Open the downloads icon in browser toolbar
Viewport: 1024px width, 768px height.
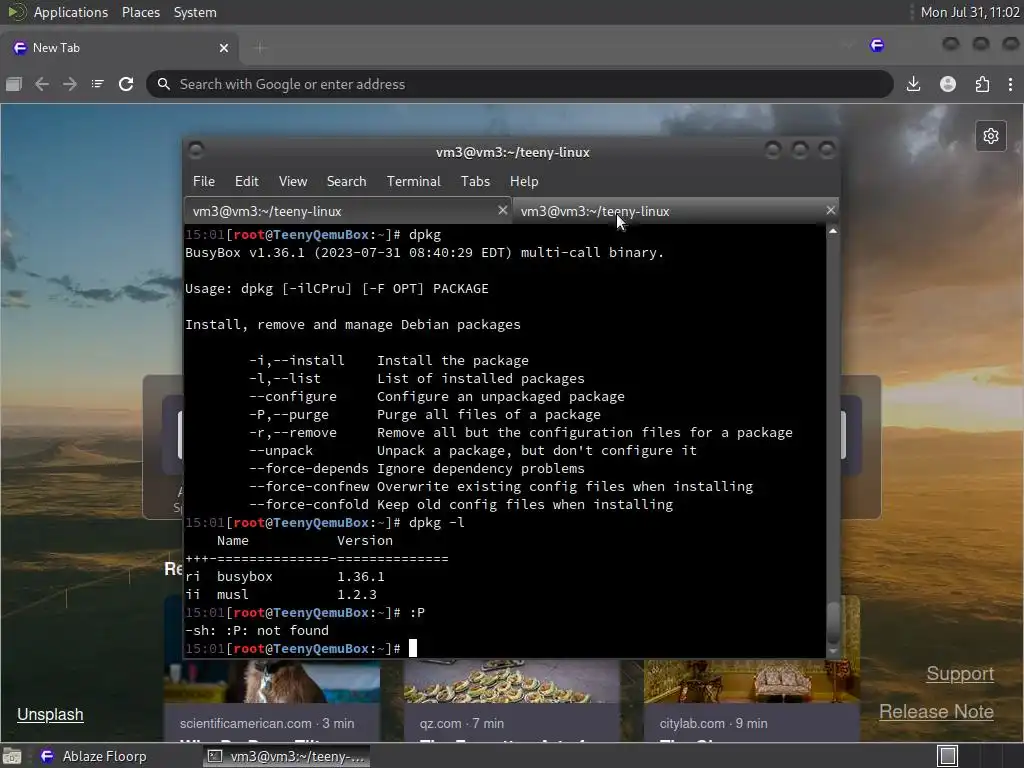(x=914, y=84)
